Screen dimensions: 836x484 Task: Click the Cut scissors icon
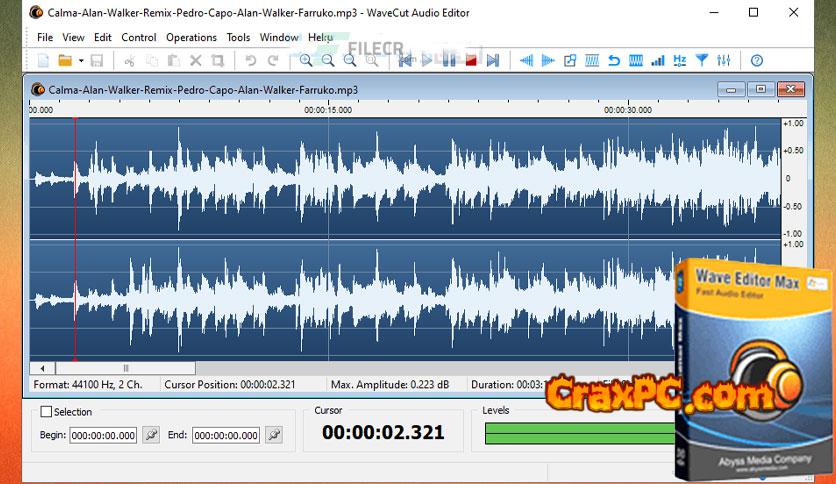129,61
